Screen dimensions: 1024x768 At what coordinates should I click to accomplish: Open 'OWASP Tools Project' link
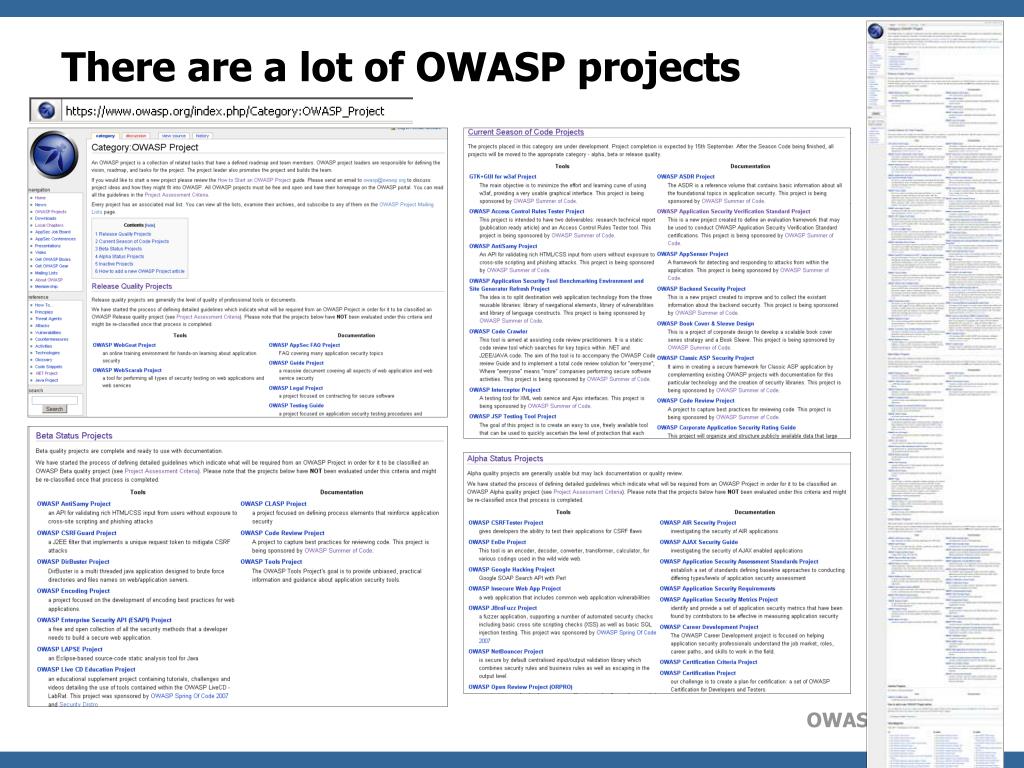point(271,562)
